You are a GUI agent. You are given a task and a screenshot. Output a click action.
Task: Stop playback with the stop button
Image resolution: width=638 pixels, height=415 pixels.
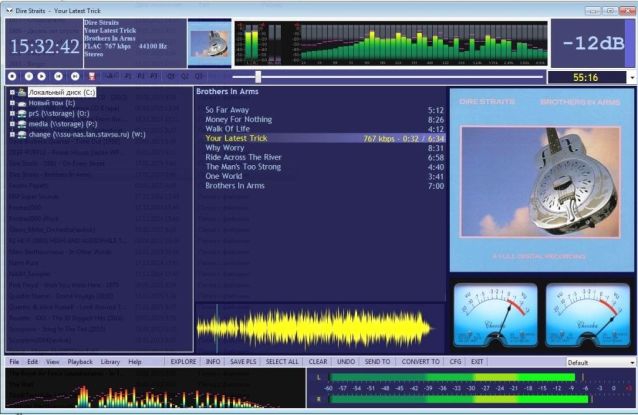point(12,76)
